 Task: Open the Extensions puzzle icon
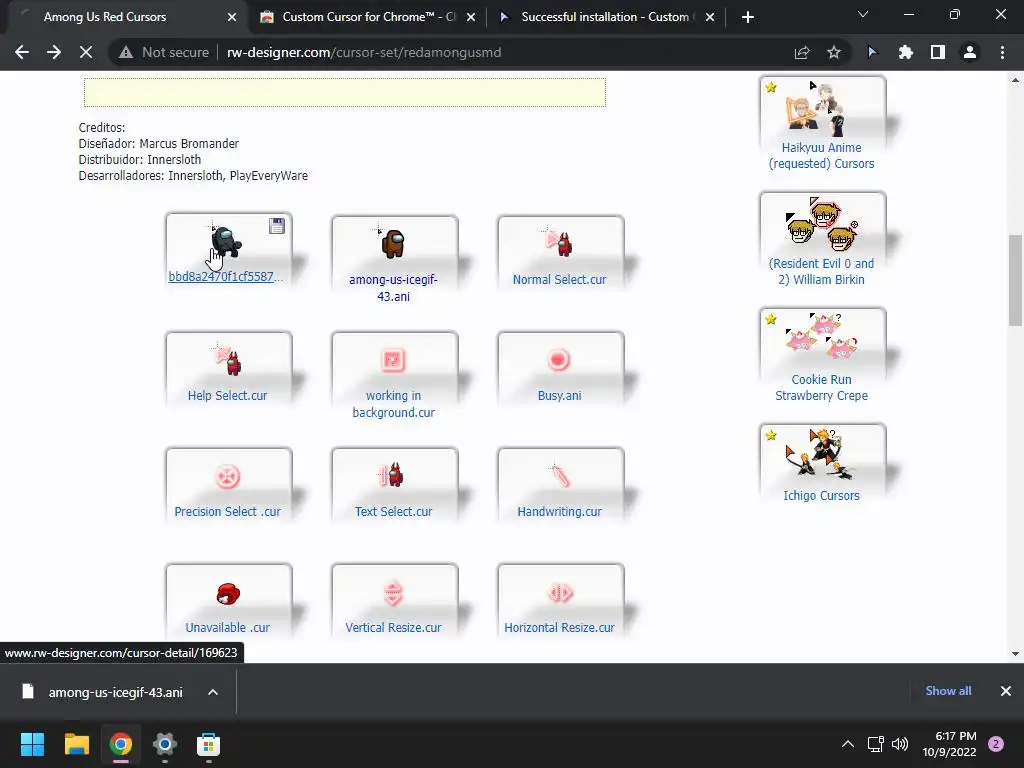click(x=905, y=52)
